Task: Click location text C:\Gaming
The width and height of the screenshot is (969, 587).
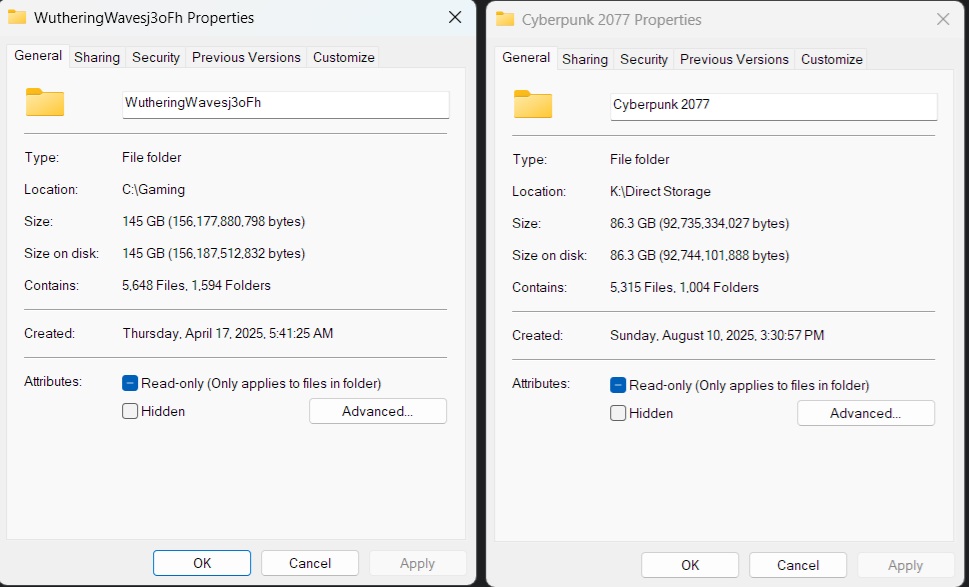Action: click(x=153, y=190)
